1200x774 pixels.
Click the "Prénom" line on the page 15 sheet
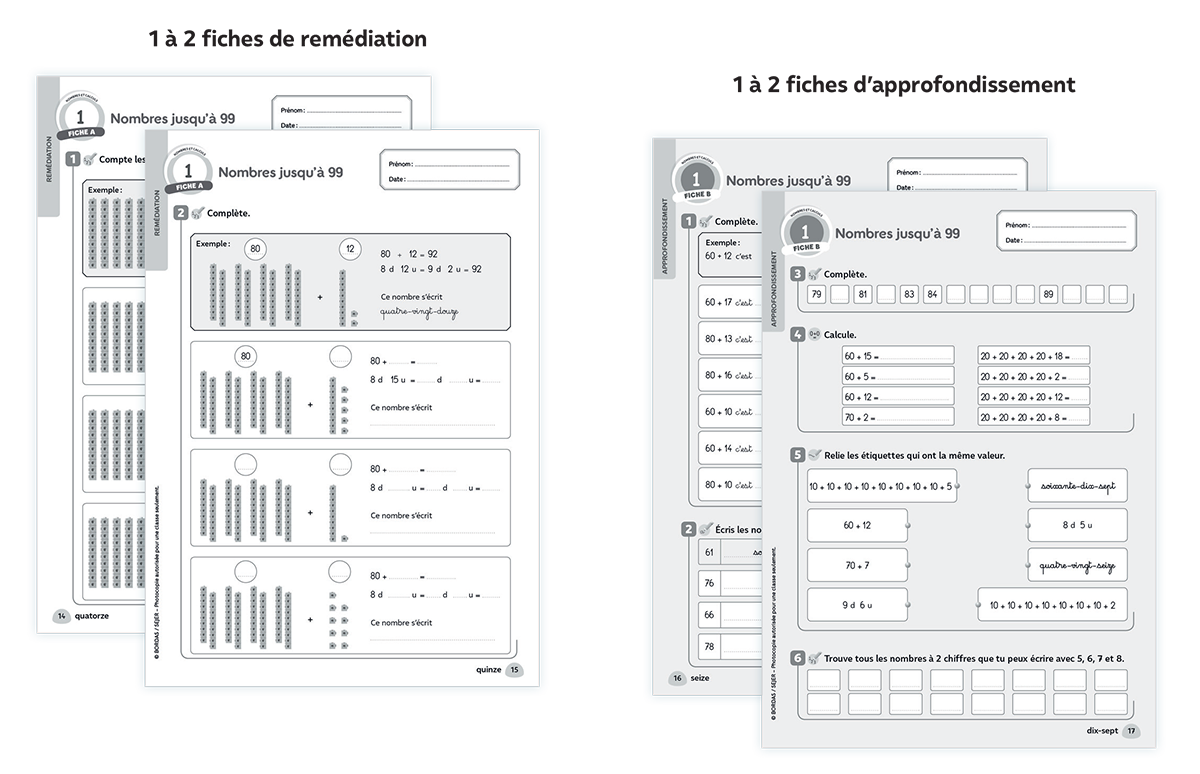[449, 164]
